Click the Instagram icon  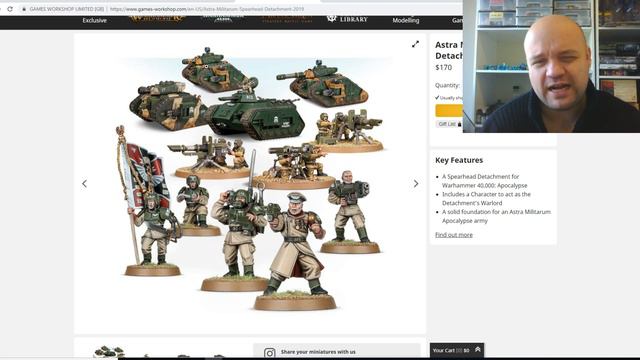269,352
